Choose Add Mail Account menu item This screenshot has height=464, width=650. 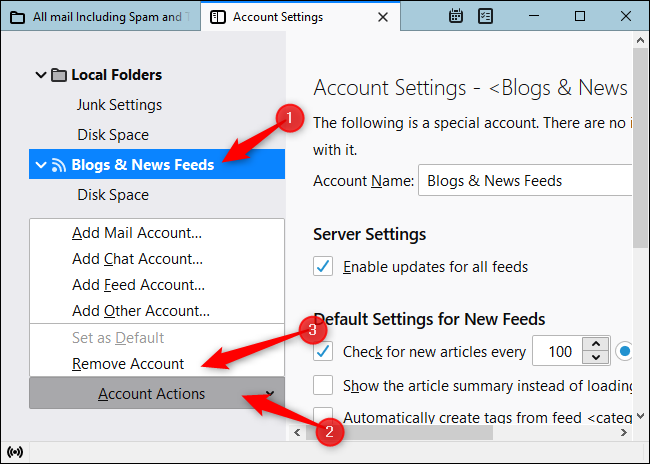pos(157,233)
